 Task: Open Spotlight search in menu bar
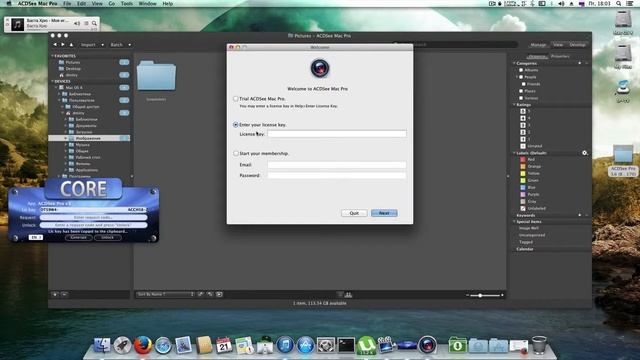tap(619, 3)
